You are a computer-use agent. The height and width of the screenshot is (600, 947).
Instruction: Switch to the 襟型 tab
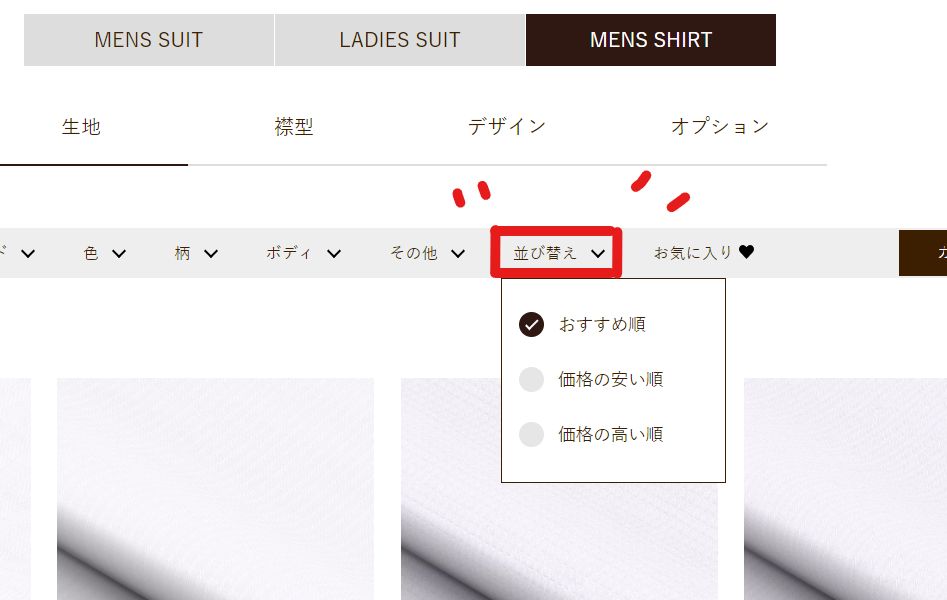click(x=294, y=127)
